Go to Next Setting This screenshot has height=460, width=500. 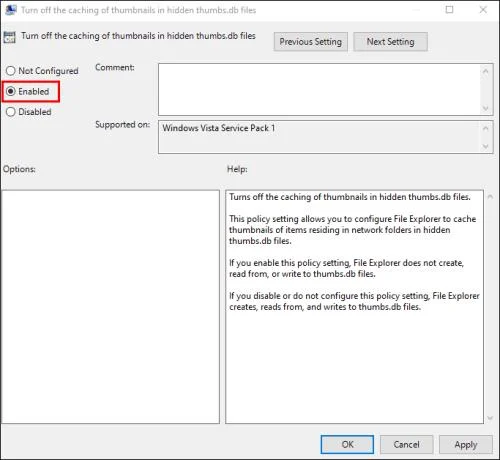390,42
